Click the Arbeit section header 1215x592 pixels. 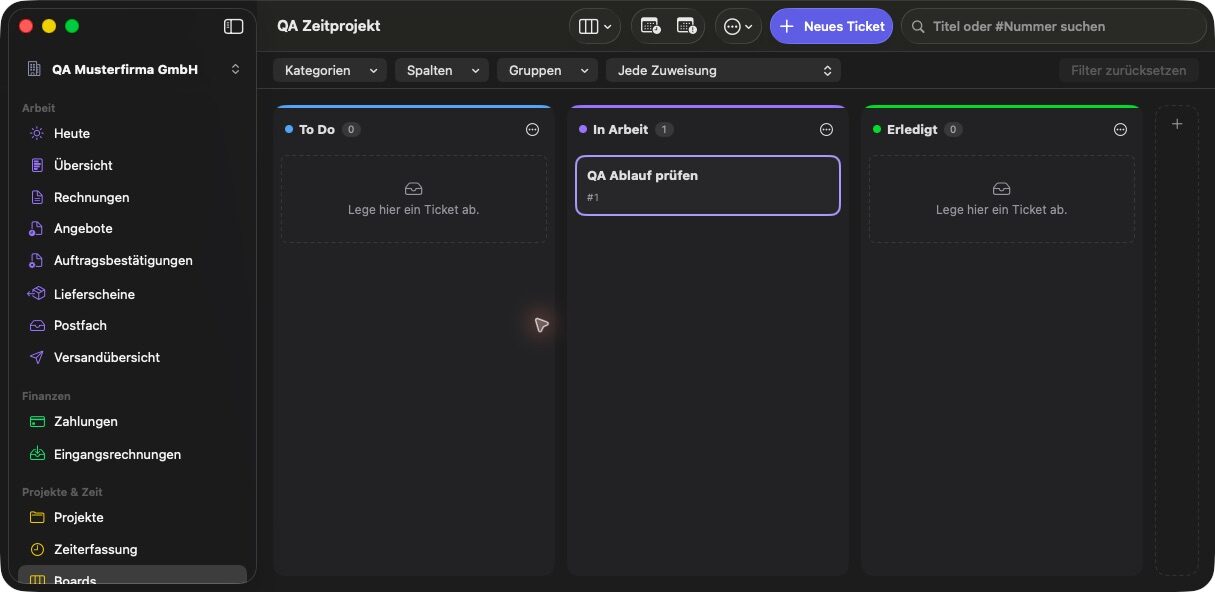coord(39,108)
